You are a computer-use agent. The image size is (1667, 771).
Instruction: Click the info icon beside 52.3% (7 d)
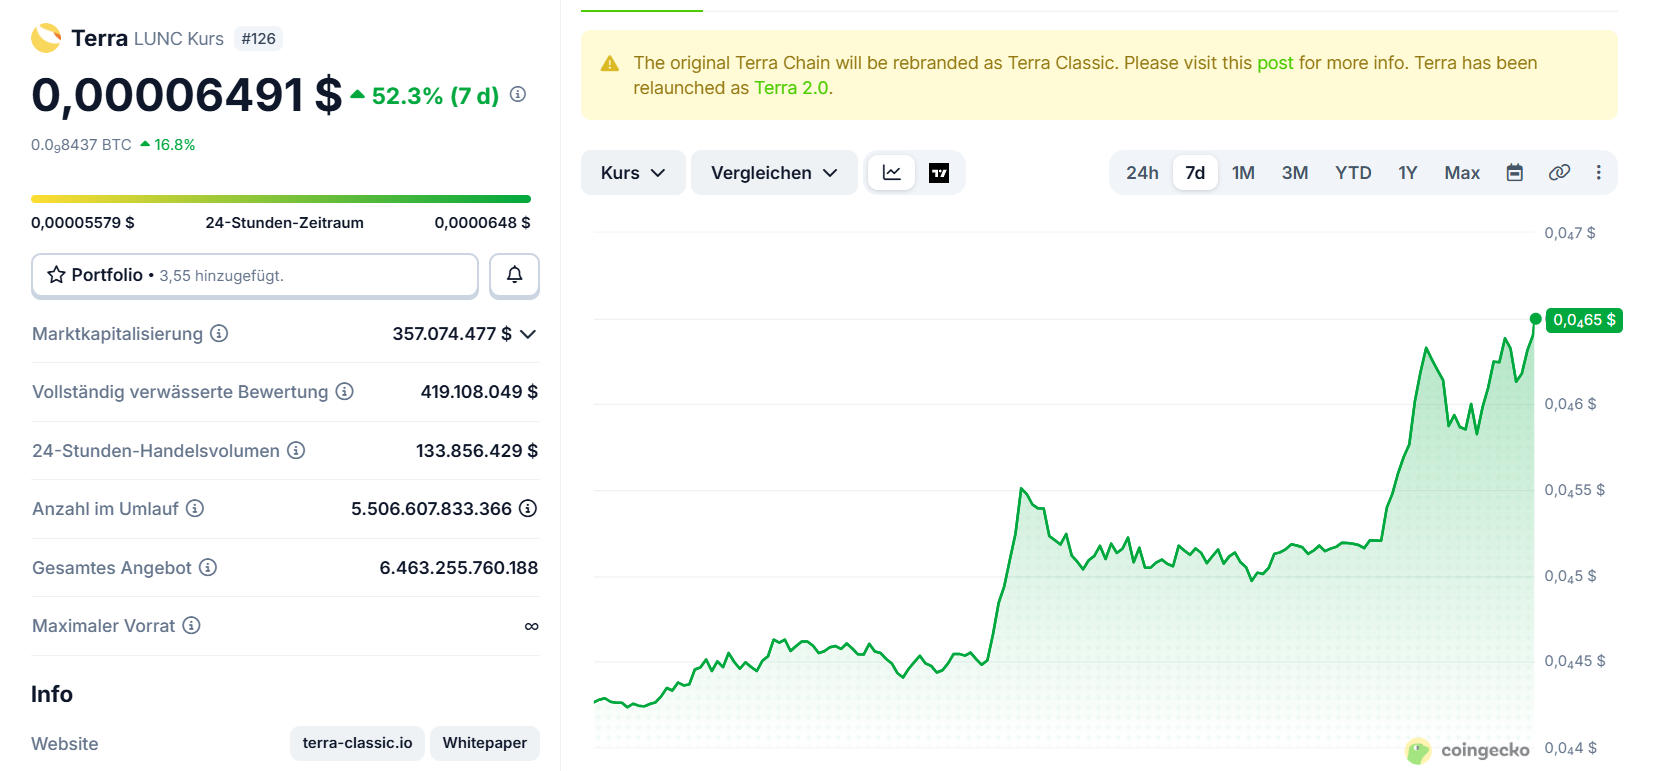[x=518, y=94]
